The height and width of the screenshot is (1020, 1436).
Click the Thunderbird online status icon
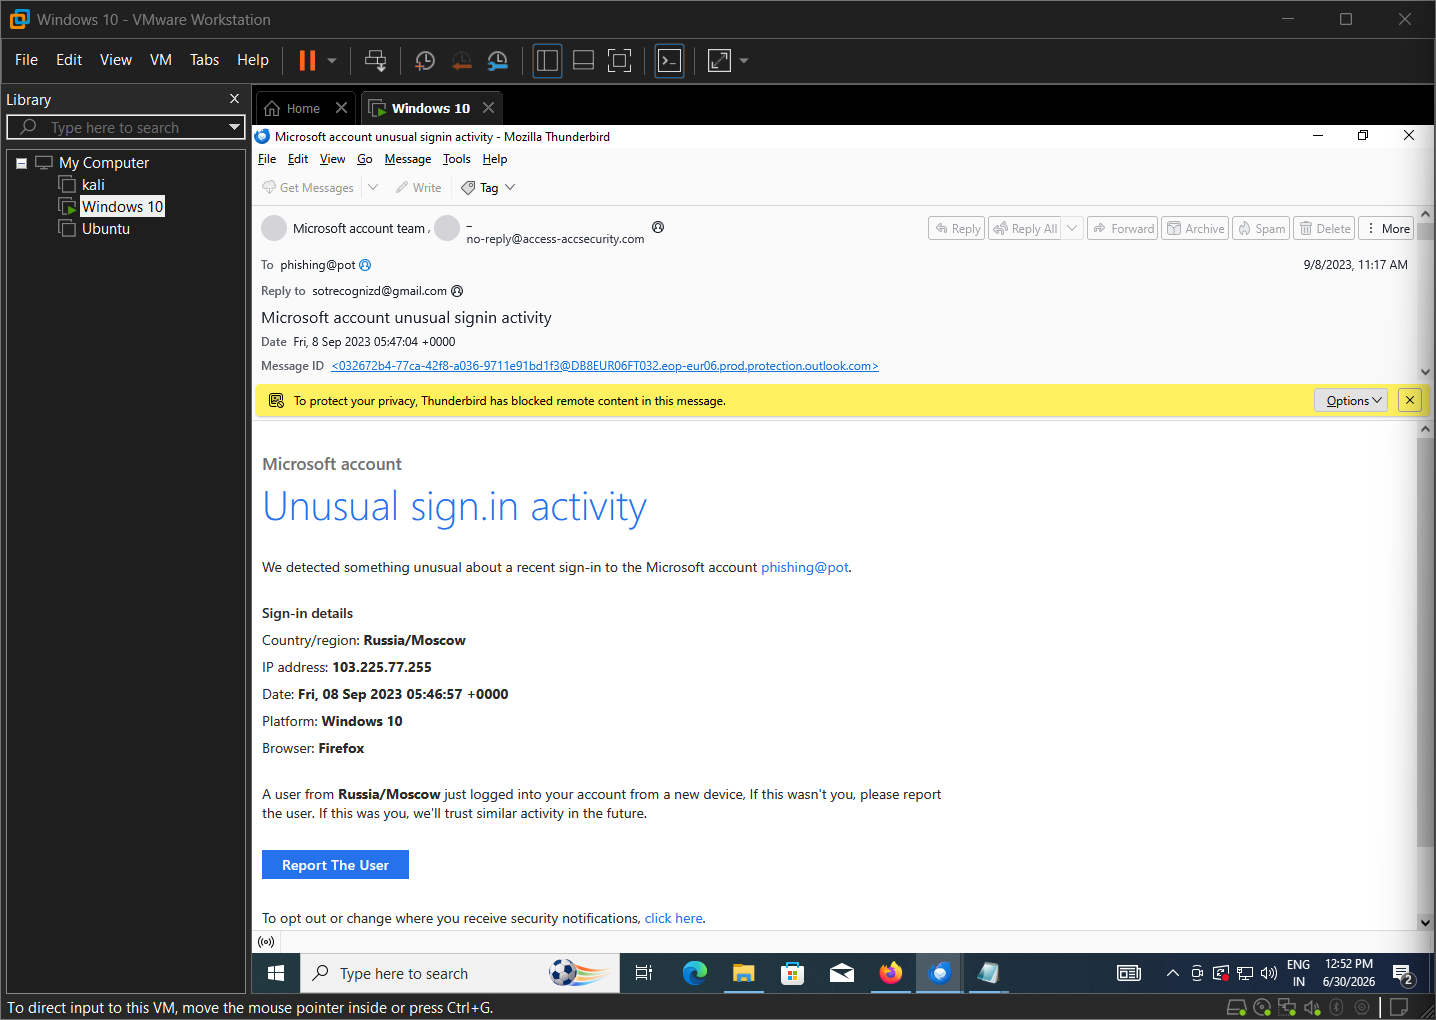[x=266, y=942]
